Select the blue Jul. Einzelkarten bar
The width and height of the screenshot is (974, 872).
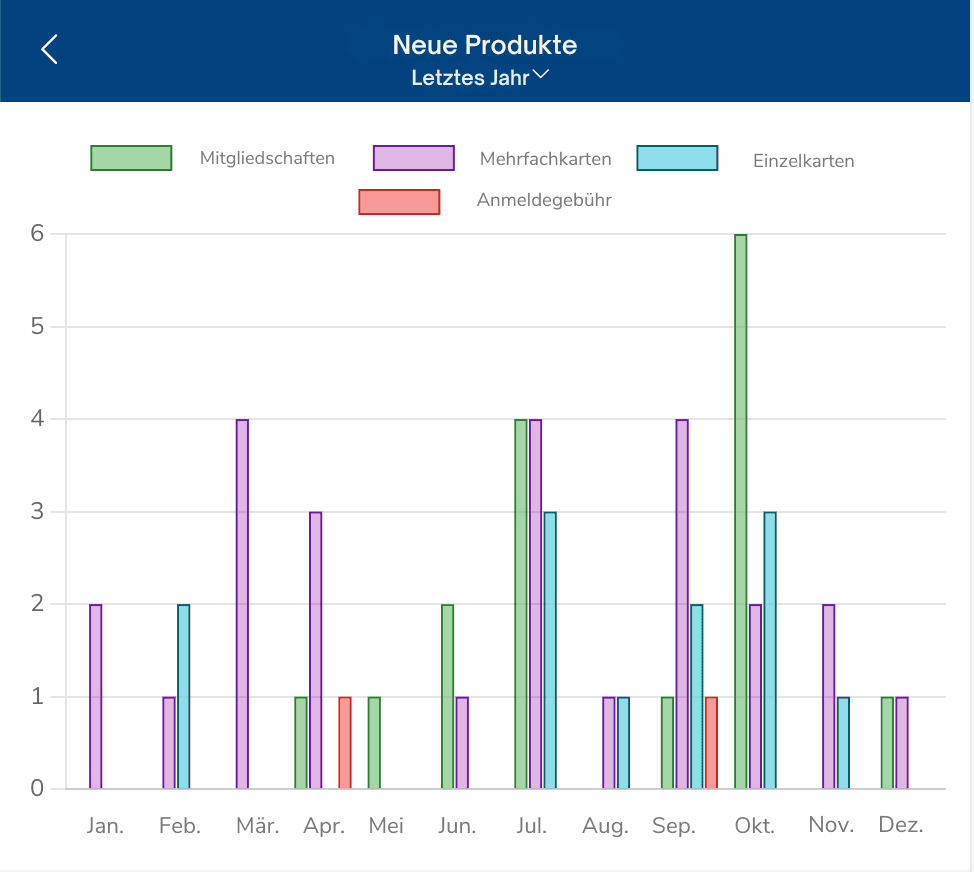pyautogui.click(x=550, y=650)
